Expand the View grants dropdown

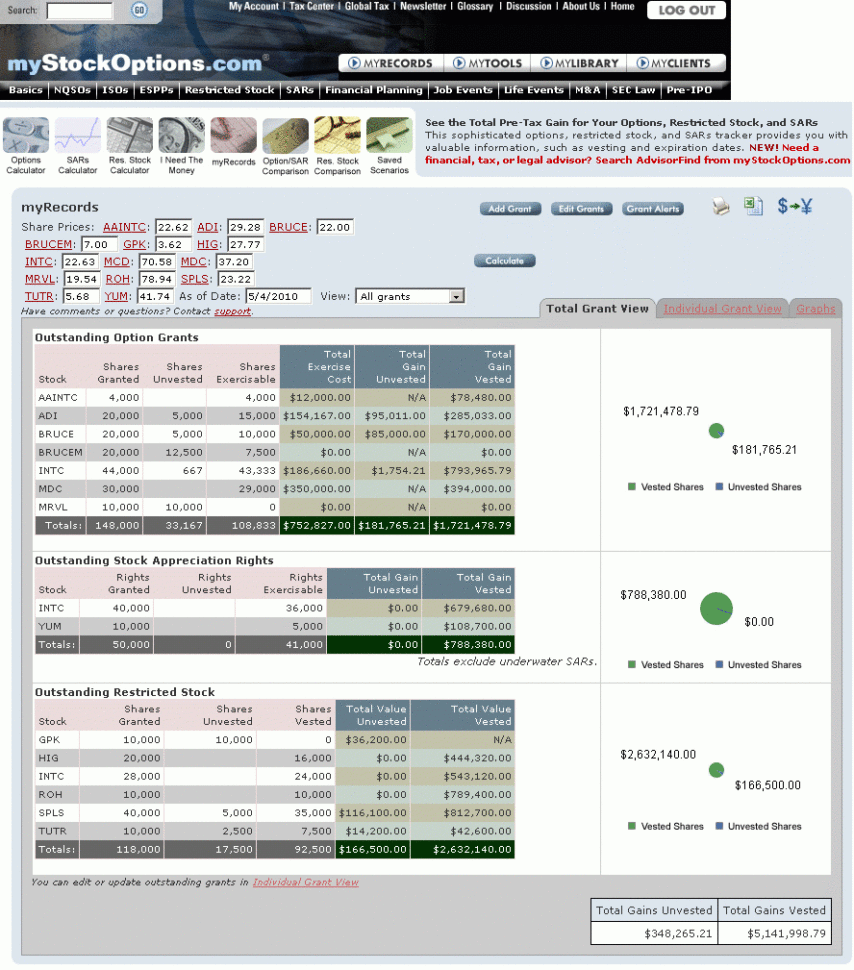click(457, 296)
